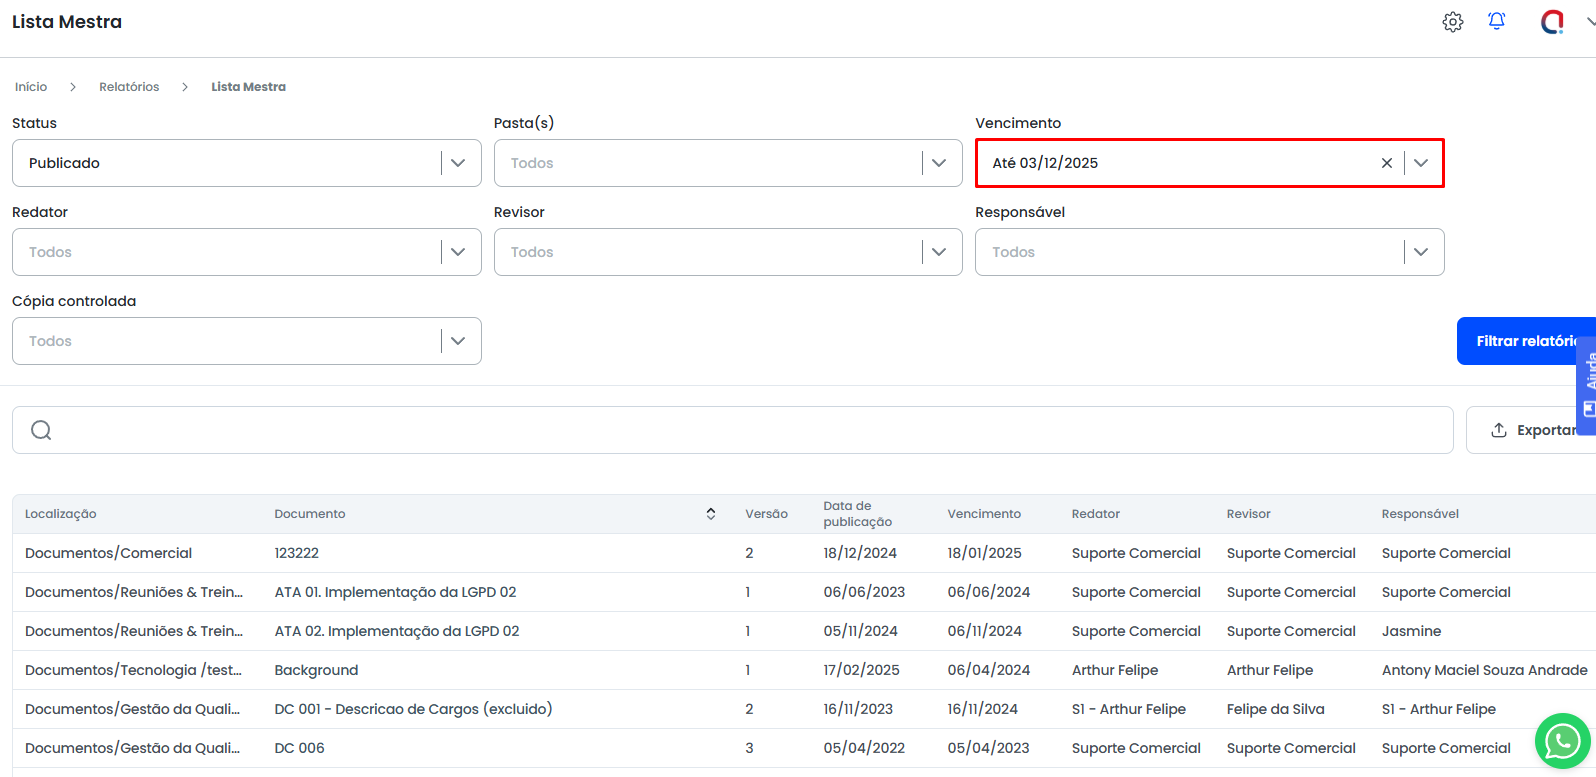Expand the Status dropdown
1596x777 pixels.
(x=458, y=163)
